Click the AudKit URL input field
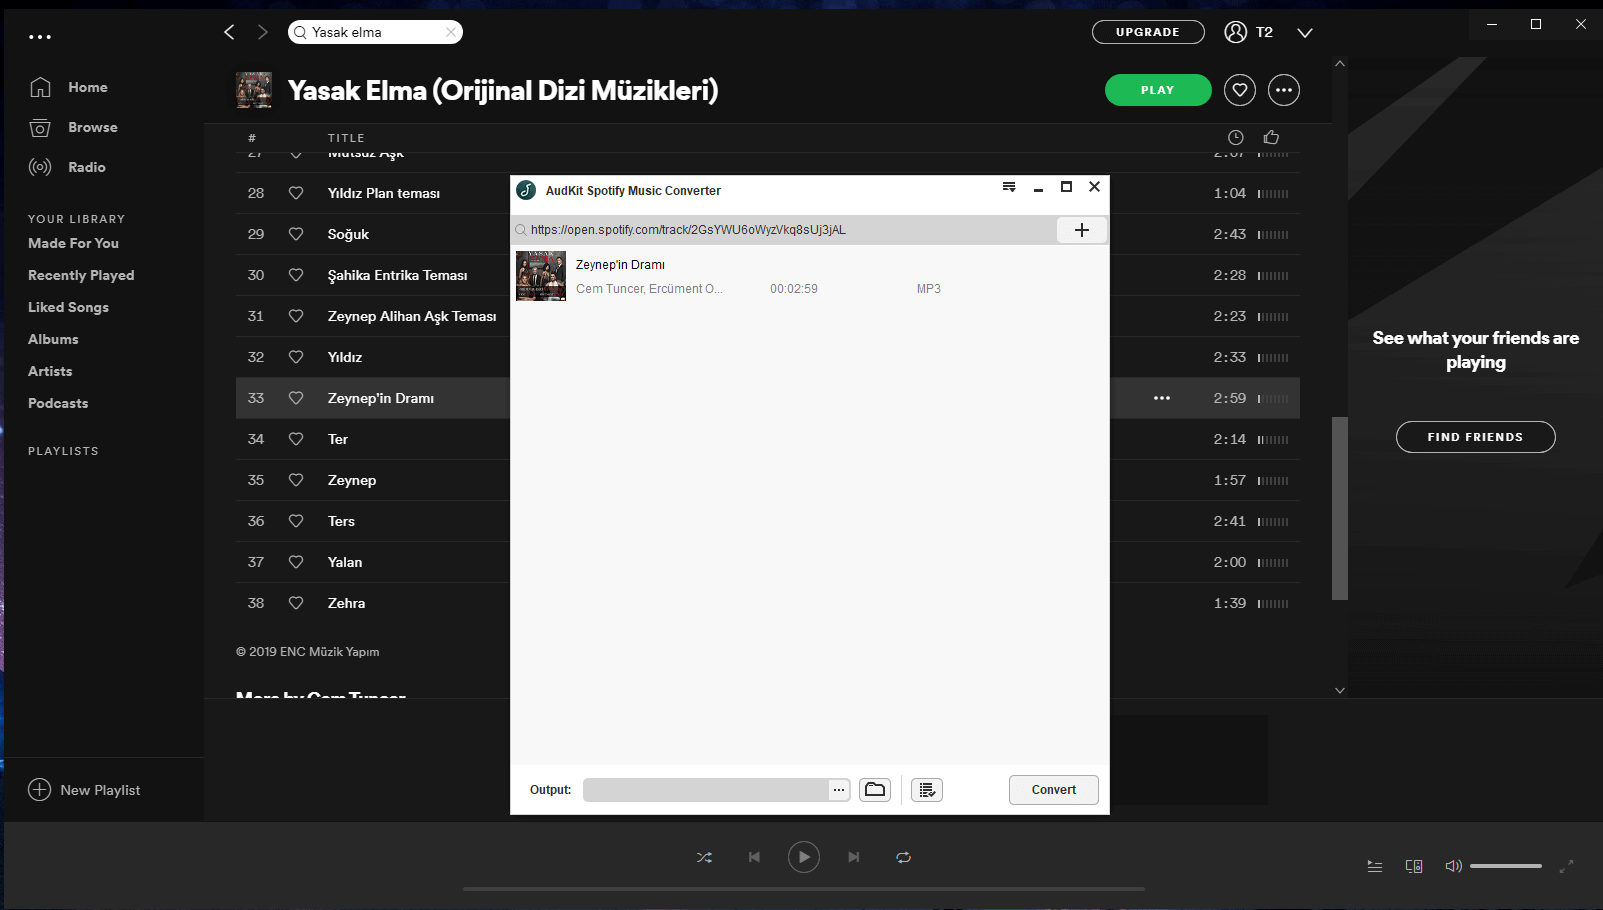1603x910 pixels. [785, 230]
